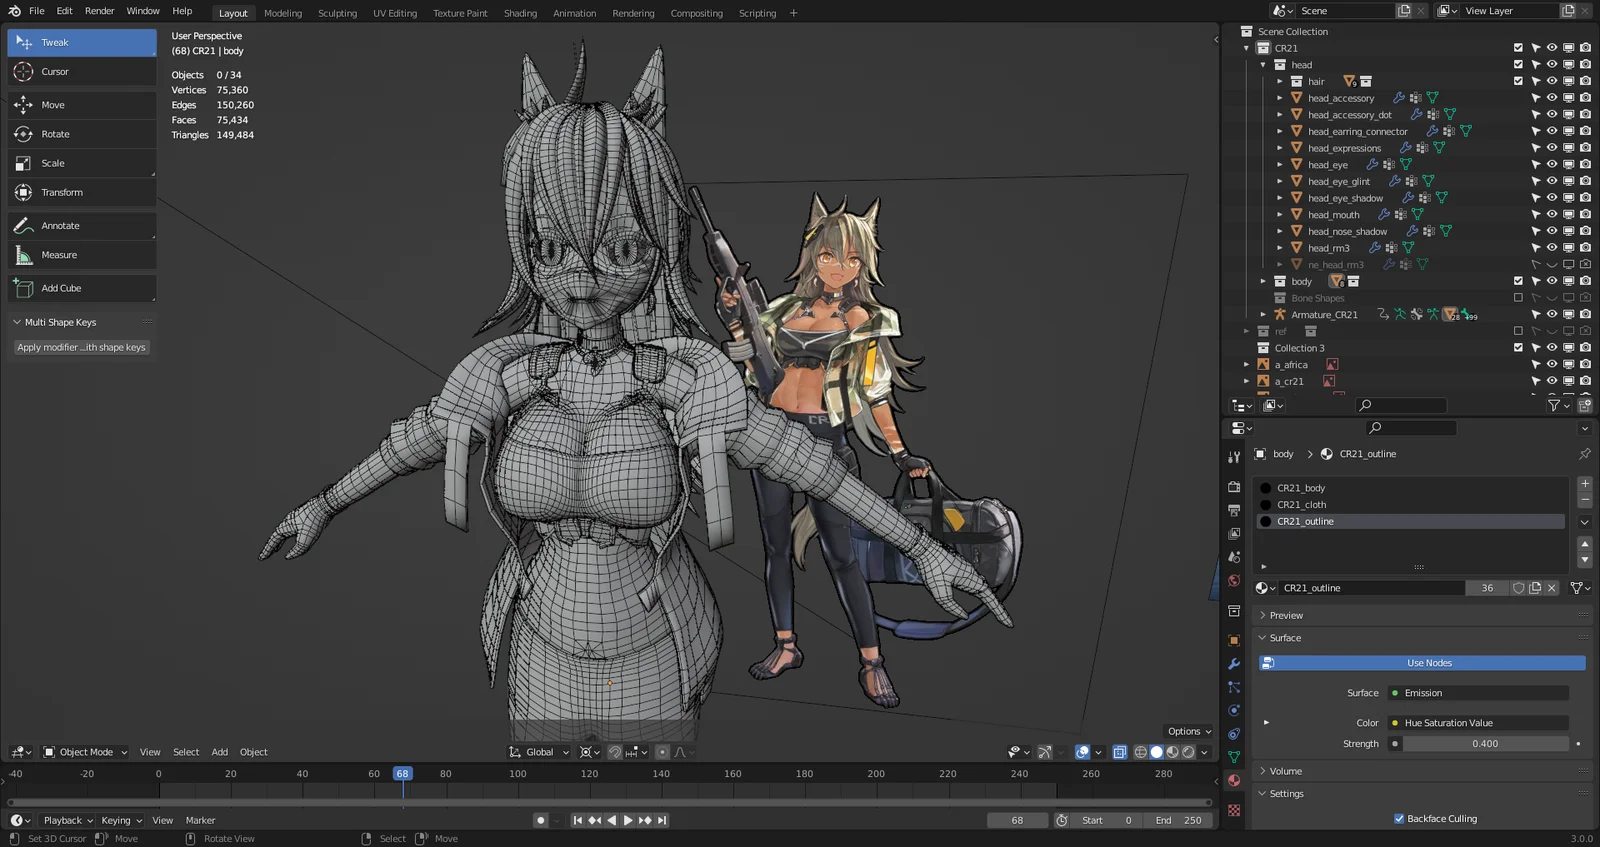Open the Render properties tab

1234,487
